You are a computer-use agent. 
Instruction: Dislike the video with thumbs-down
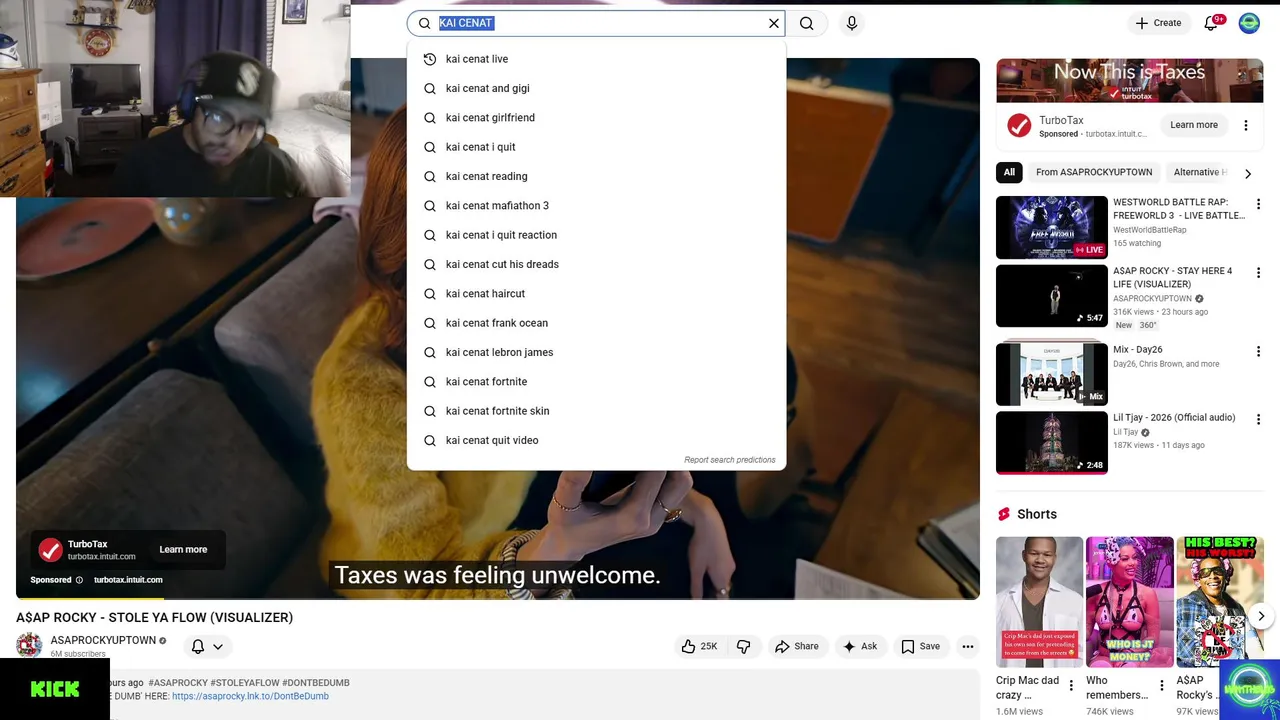pyautogui.click(x=744, y=647)
